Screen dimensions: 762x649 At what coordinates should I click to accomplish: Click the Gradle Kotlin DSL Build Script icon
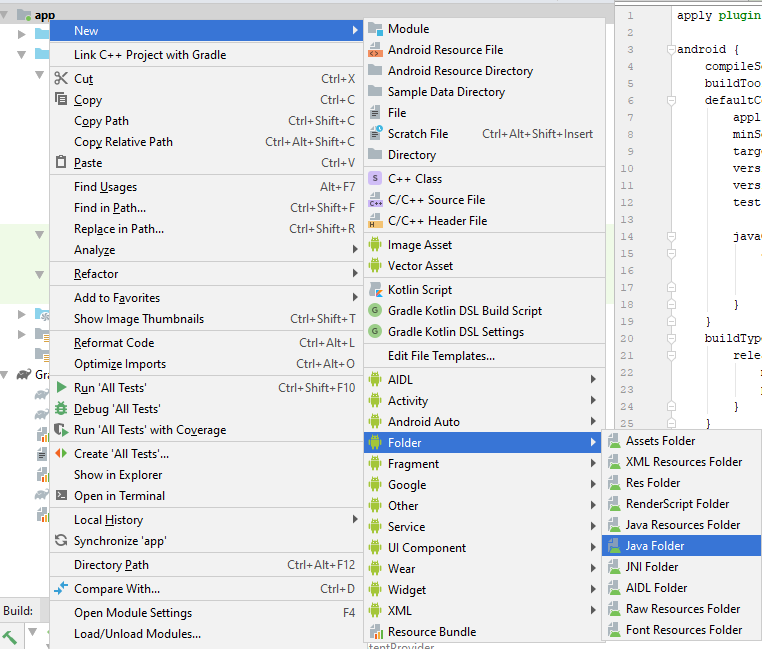click(x=376, y=311)
